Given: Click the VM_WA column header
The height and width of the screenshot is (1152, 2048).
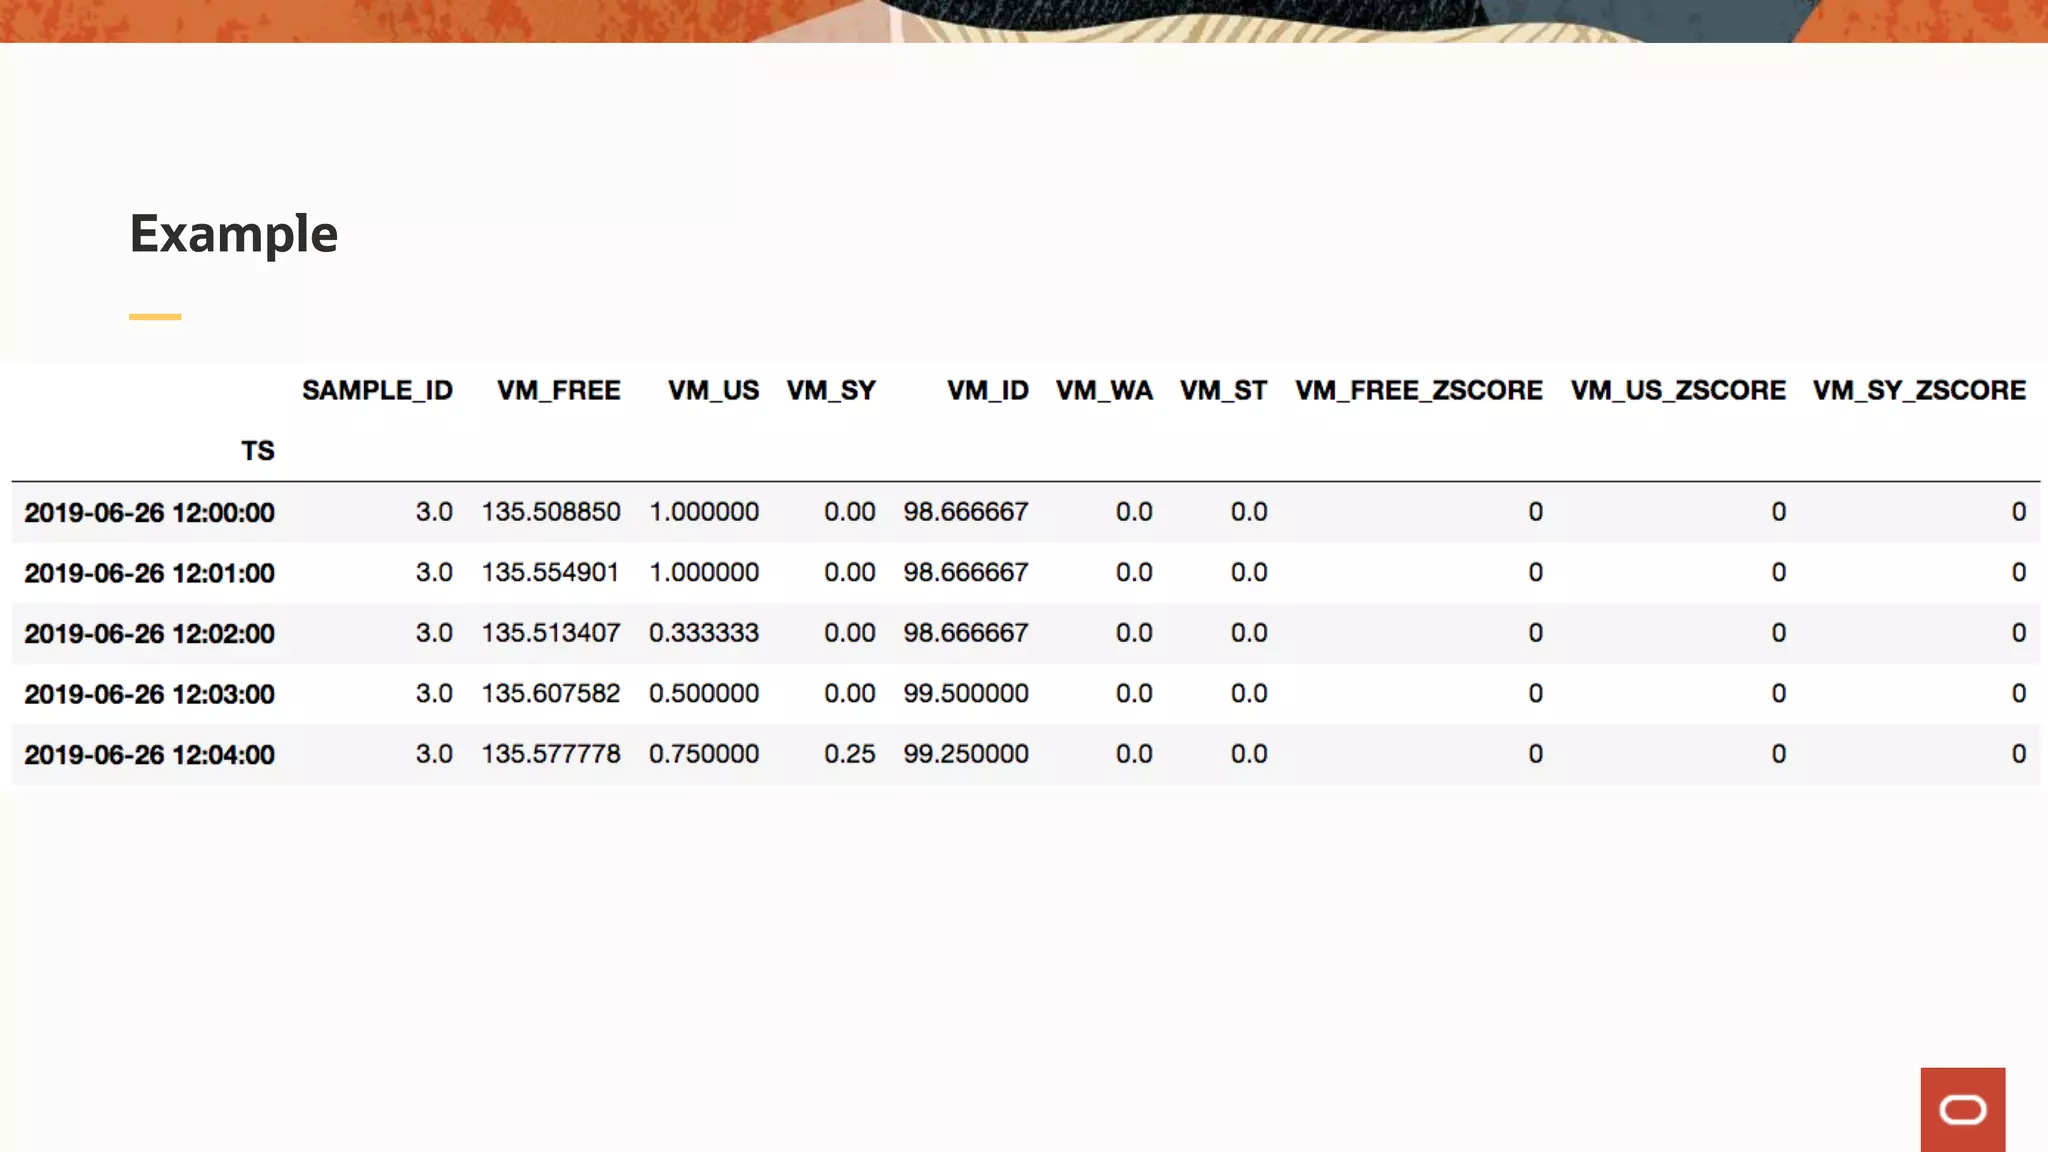Looking at the screenshot, I should click(x=1104, y=390).
